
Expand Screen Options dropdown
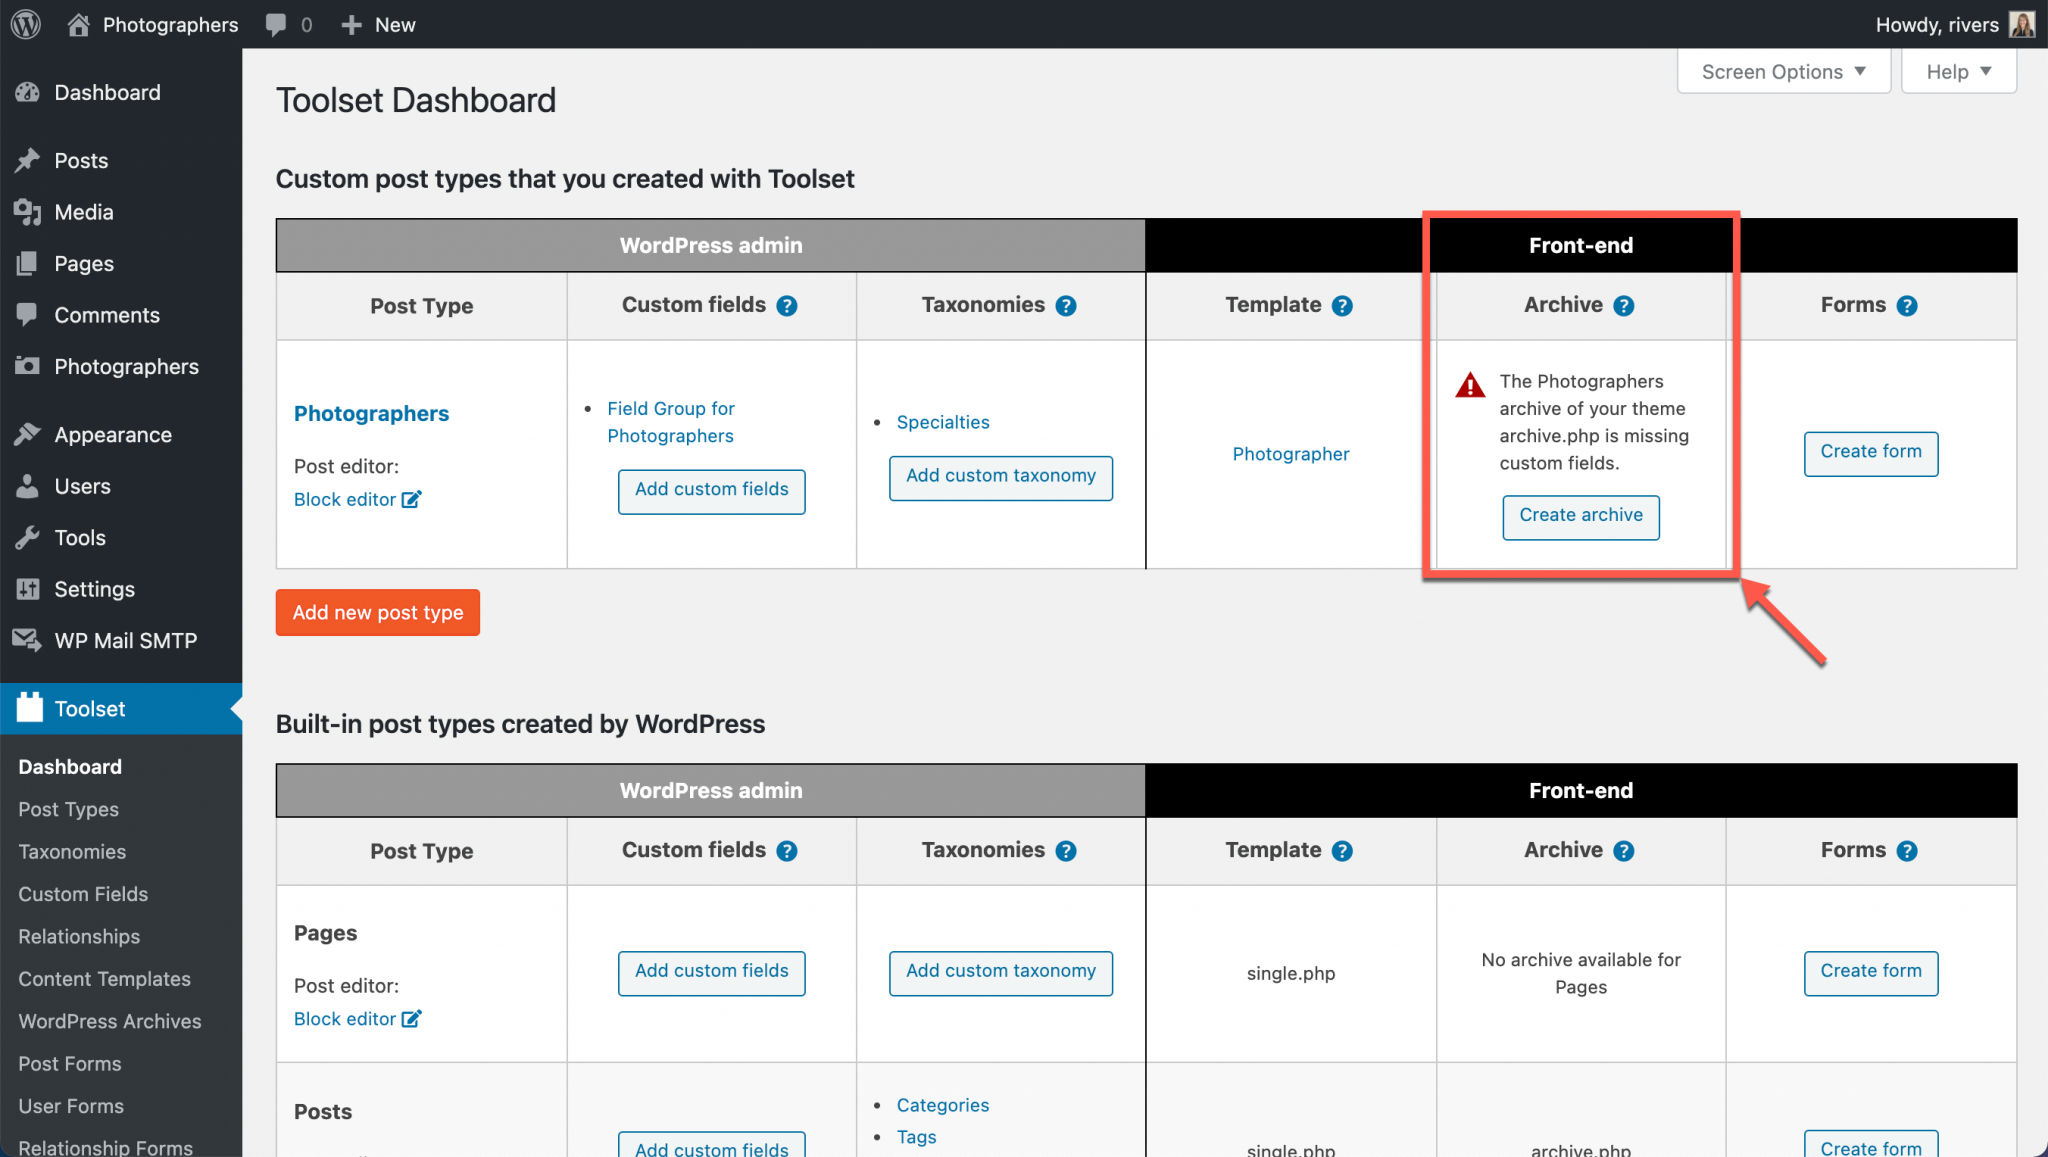[1783, 72]
